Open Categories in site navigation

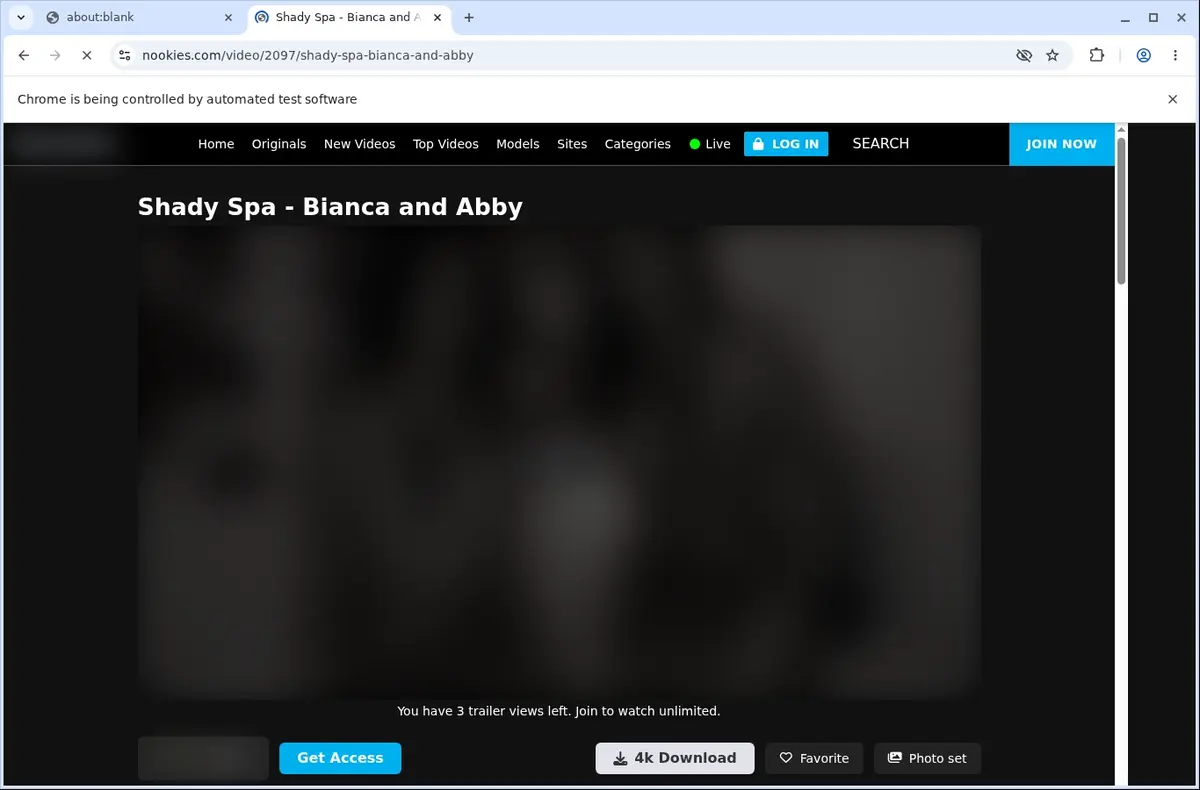pos(638,144)
